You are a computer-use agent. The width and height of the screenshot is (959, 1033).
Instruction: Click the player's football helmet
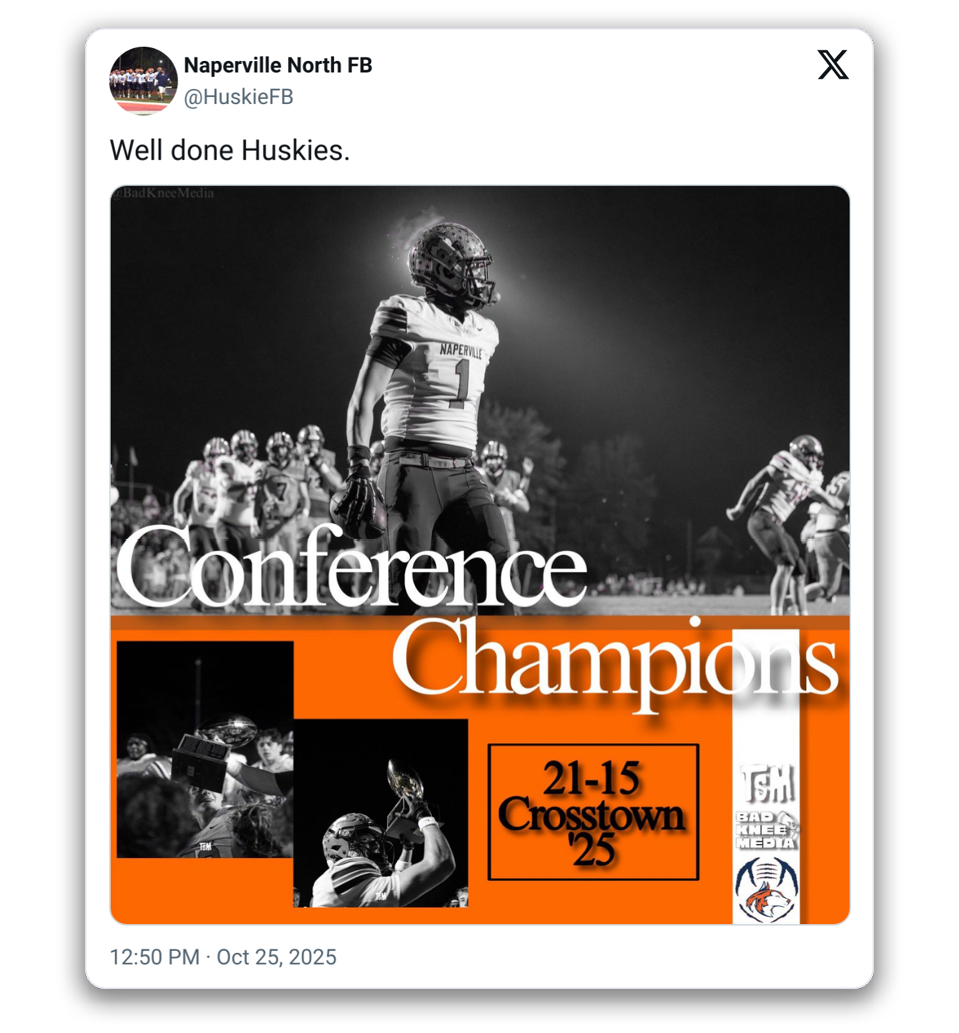pyautogui.click(x=451, y=264)
